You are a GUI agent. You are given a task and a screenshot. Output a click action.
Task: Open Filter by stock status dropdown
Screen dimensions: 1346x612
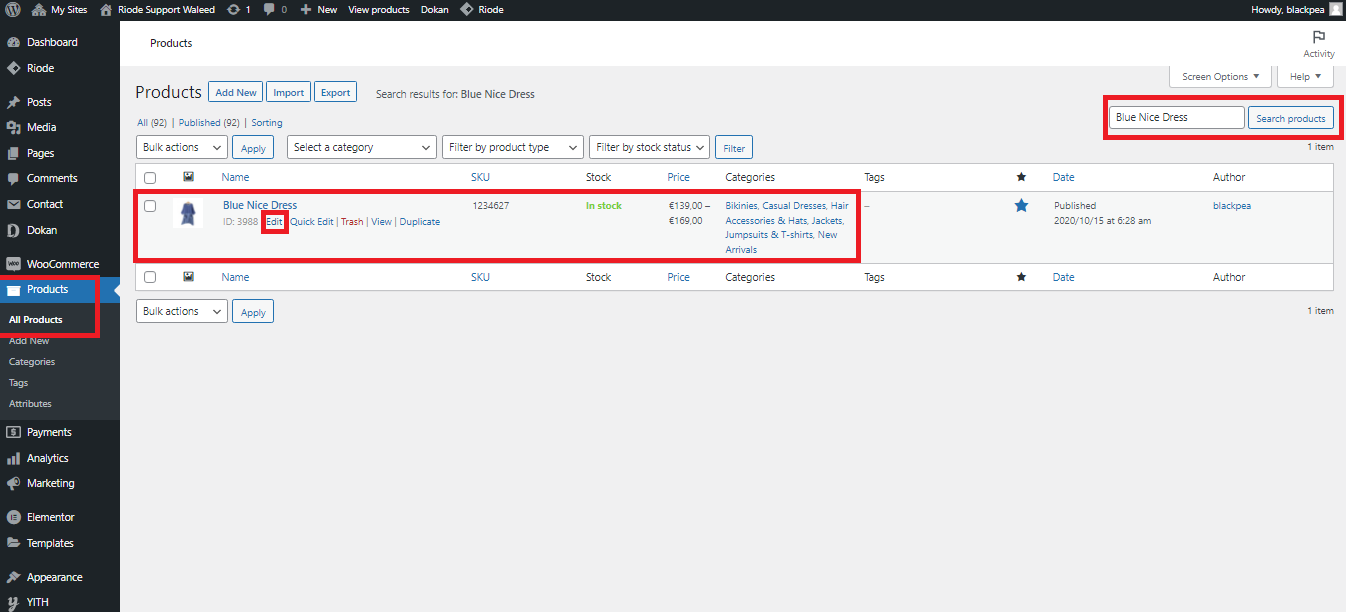(x=649, y=147)
